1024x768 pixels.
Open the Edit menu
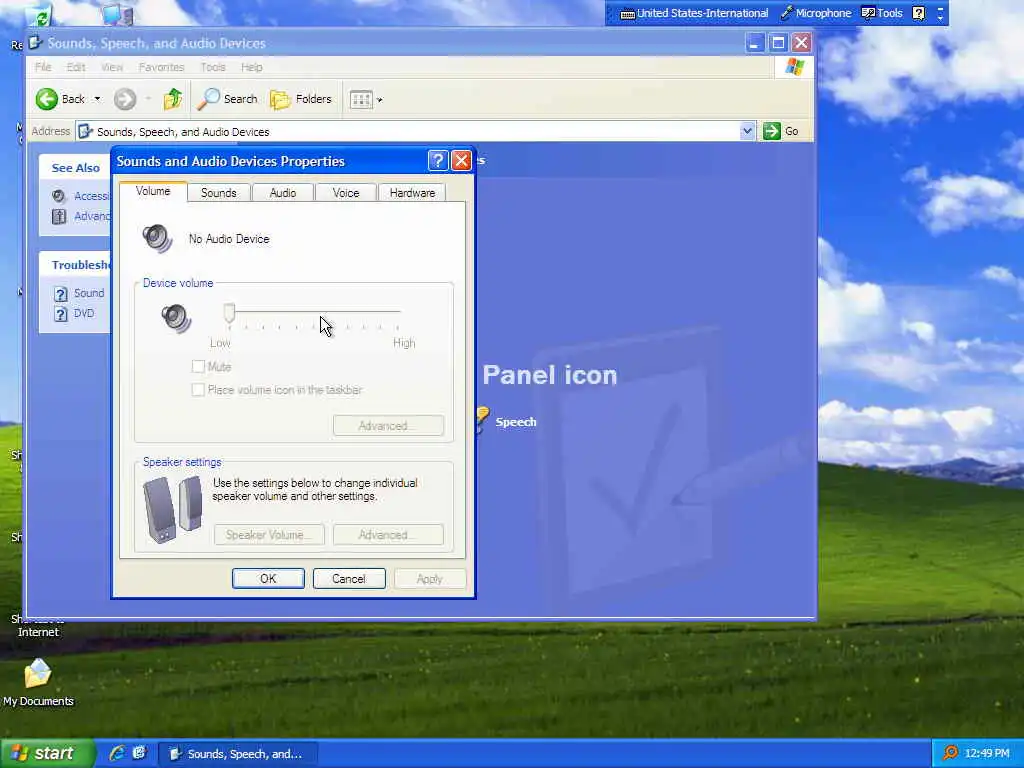[x=76, y=67]
